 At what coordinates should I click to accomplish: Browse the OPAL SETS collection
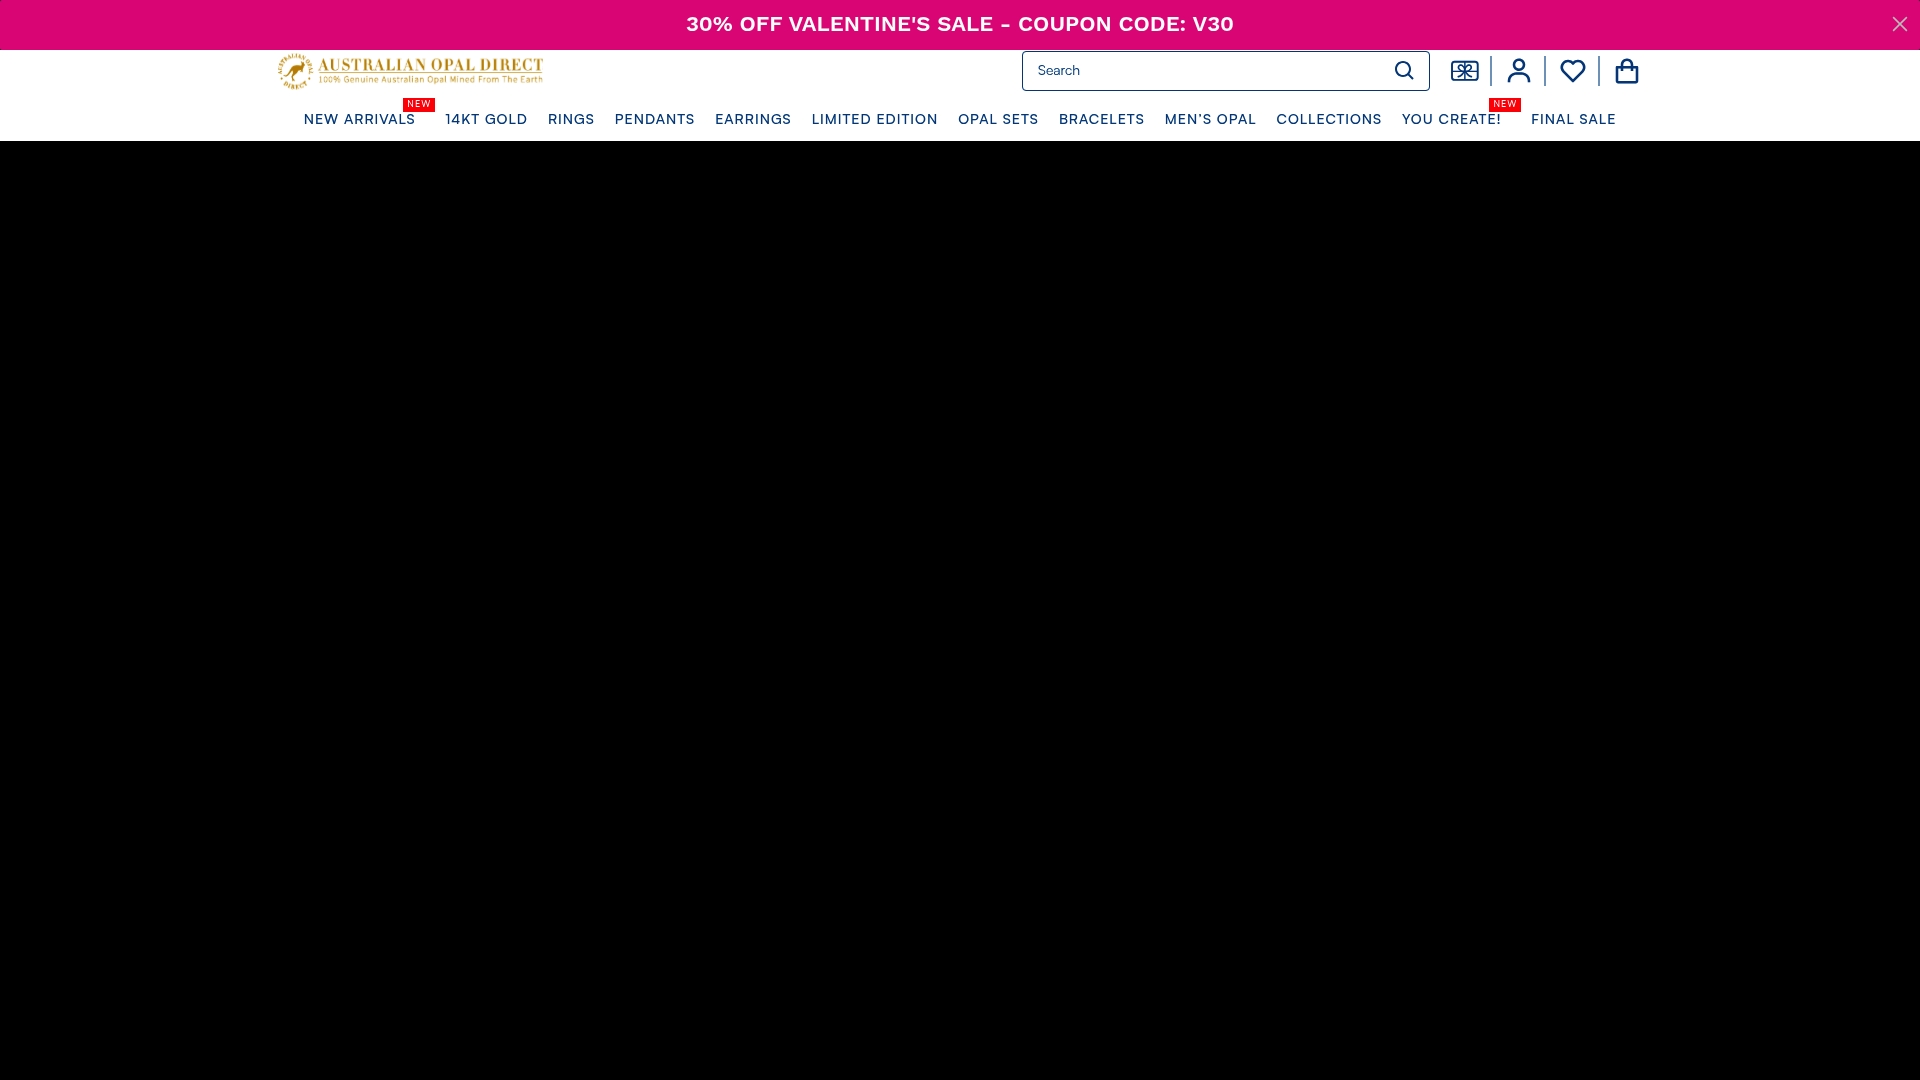tap(998, 119)
